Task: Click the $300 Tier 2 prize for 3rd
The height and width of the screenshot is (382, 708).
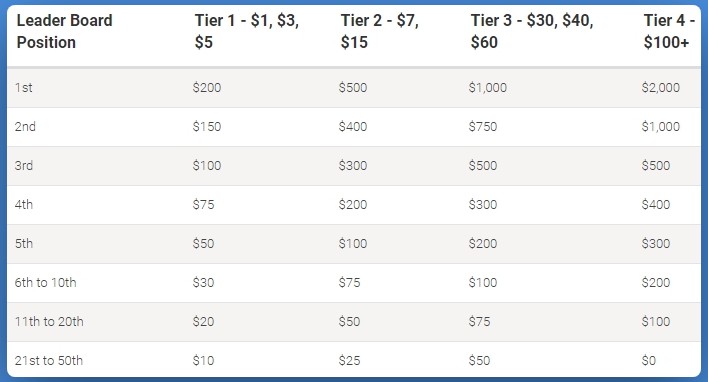Action: click(x=353, y=166)
